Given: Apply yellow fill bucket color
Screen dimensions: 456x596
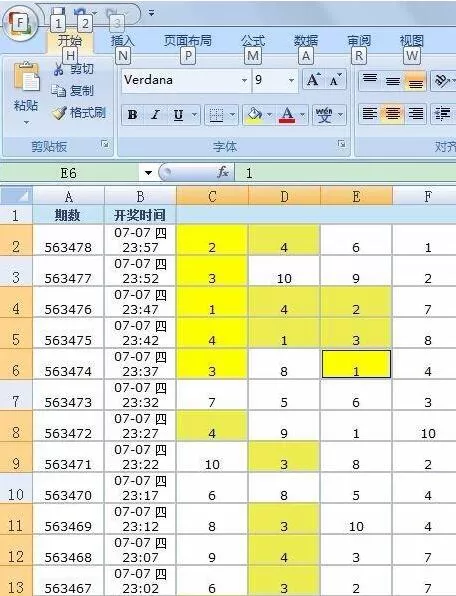Looking at the screenshot, I should [254, 114].
